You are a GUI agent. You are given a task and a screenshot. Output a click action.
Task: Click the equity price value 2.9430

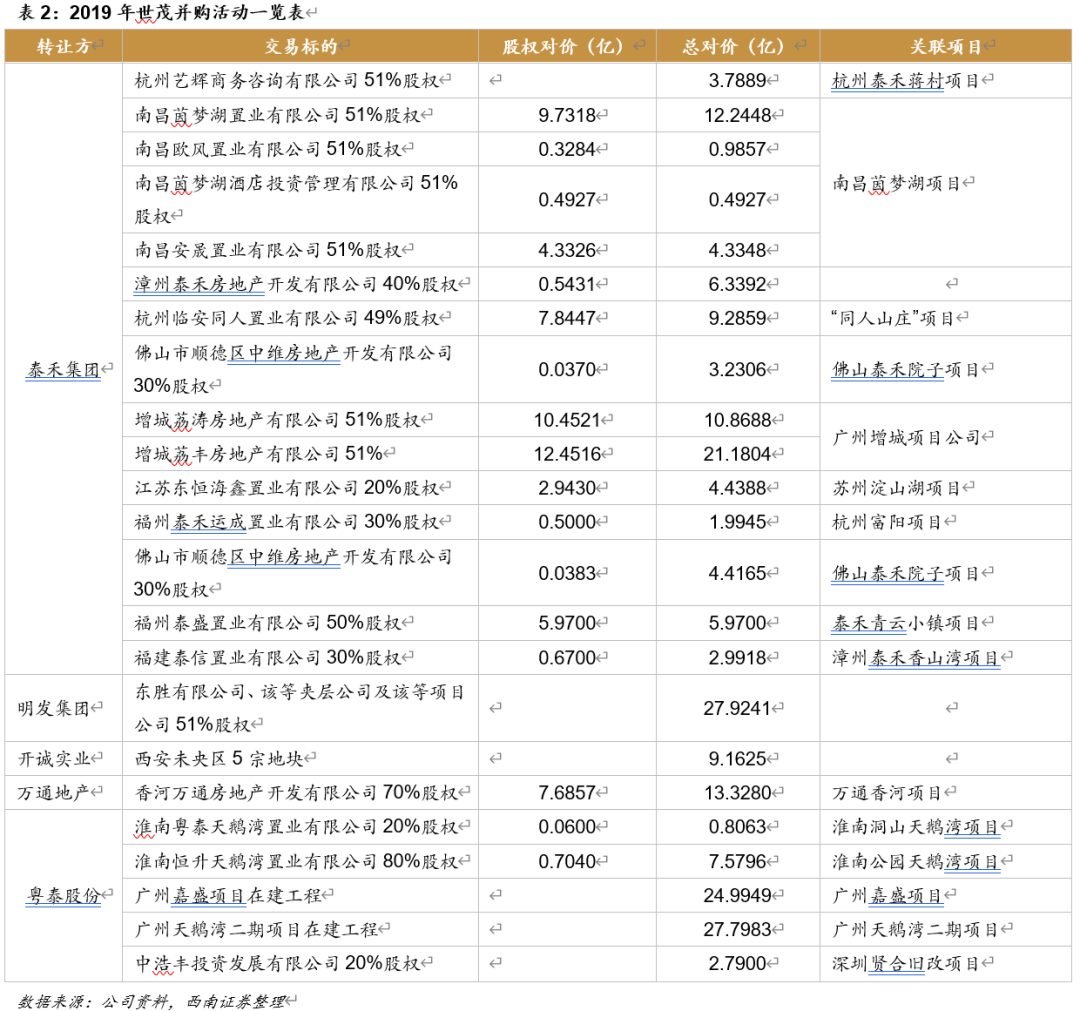567,488
